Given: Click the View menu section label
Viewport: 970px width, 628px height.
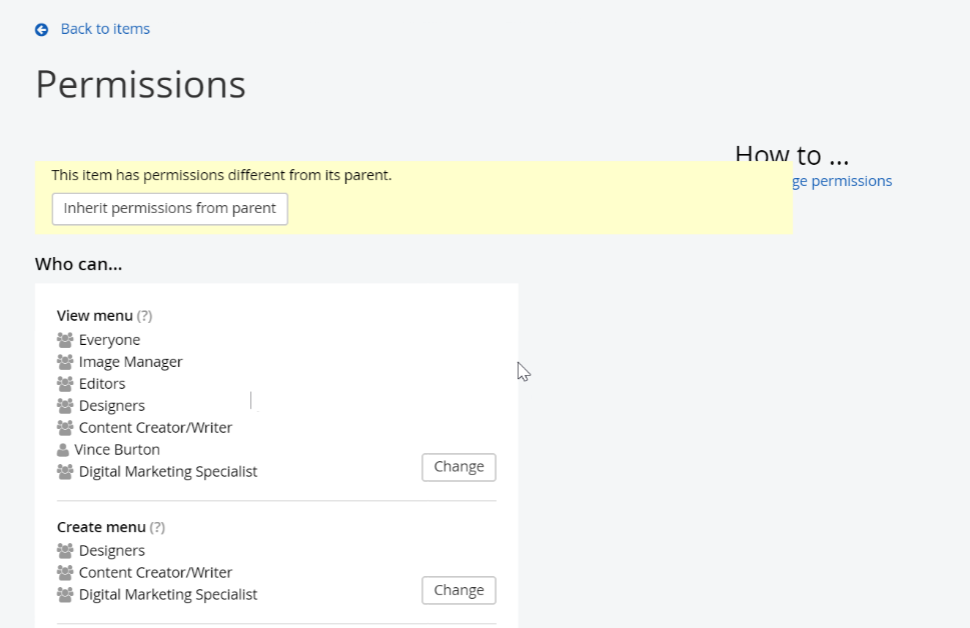Looking at the screenshot, I should pos(95,316).
